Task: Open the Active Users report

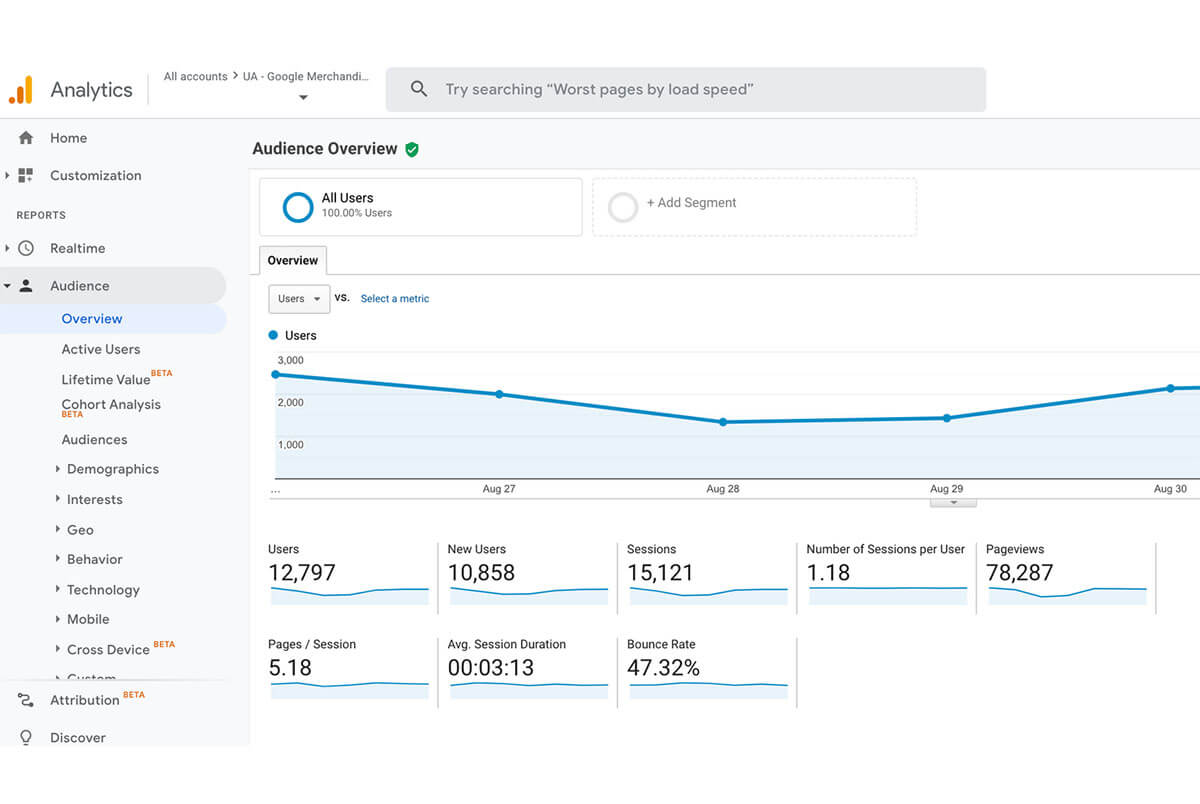Action: point(101,349)
